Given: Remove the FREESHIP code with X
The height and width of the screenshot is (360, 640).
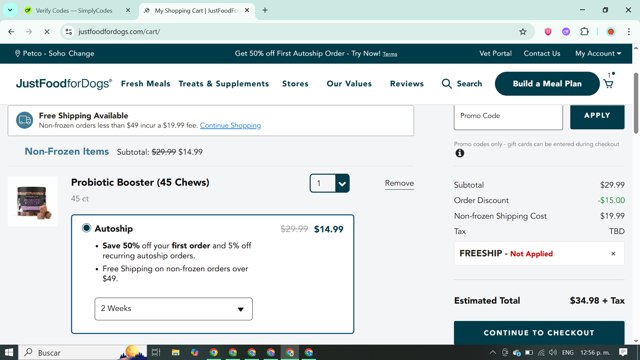Looking at the screenshot, I should (613, 253).
